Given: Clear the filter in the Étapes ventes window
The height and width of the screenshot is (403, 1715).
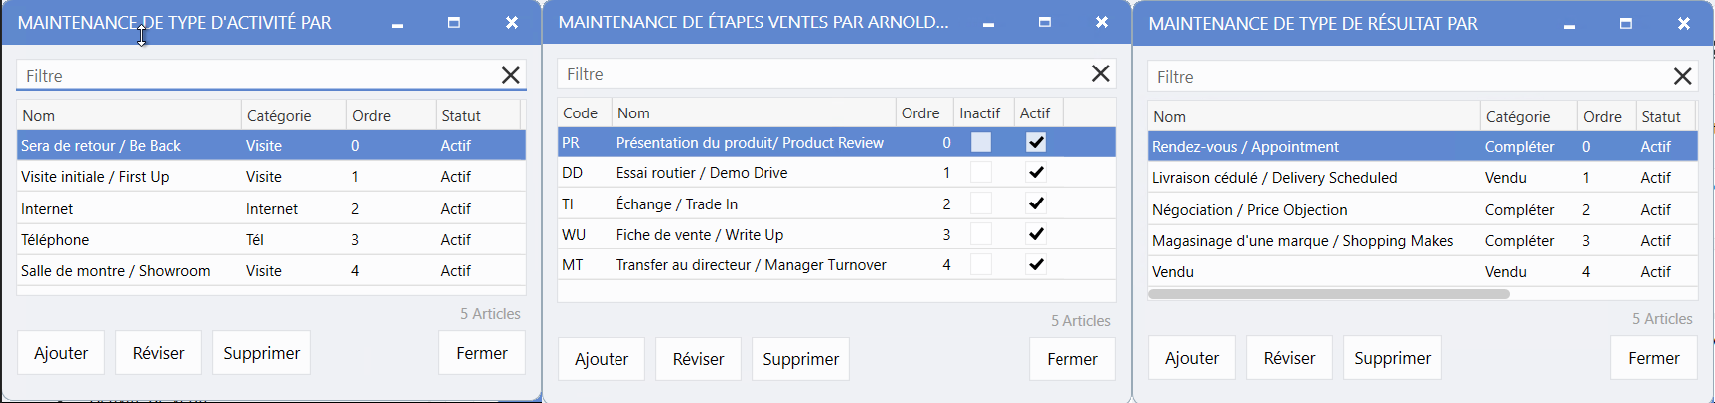Looking at the screenshot, I should pyautogui.click(x=1100, y=74).
